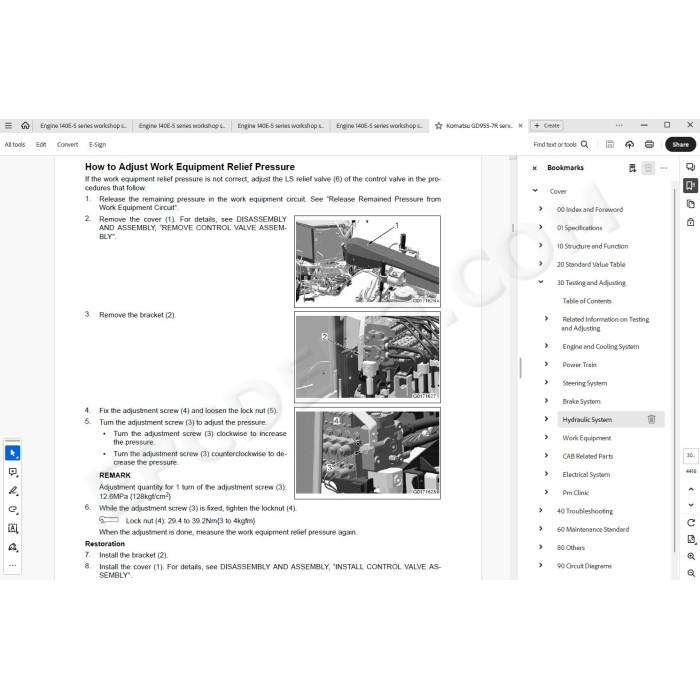Zoom out of the page
The height and width of the screenshot is (700, 700).
point(691,573)
